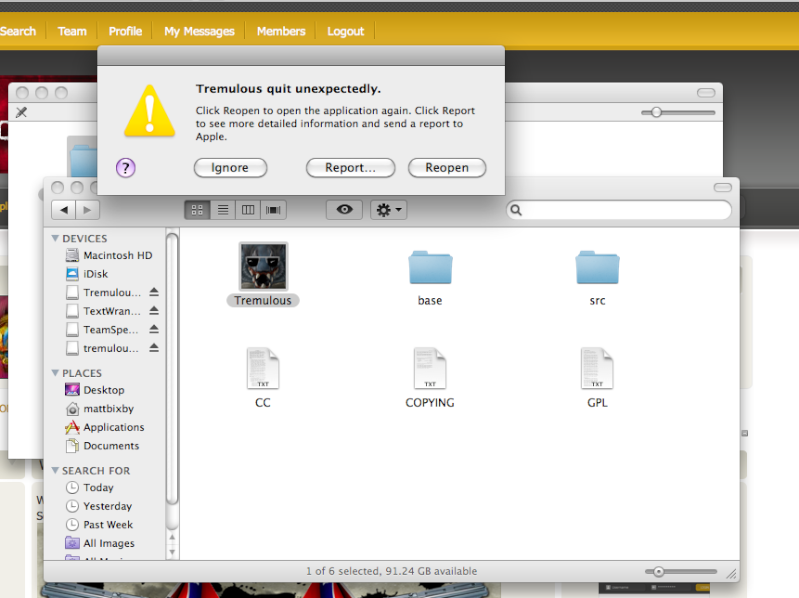Eject the TeamSpe... volume
799x598 pixels.
click(154, 330)
